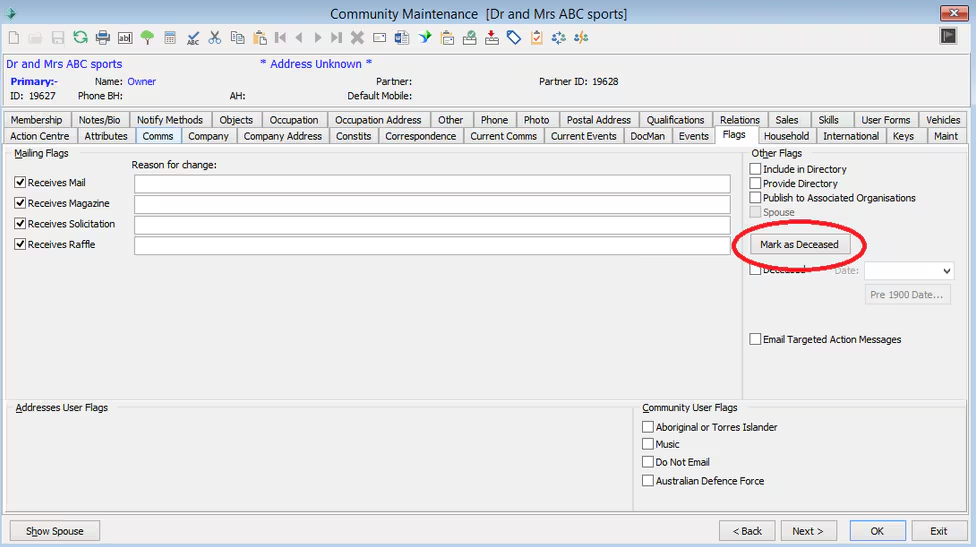Image resolution: width=976 pixels, height=547 pixels.
Task: Tick Aboriginal or Torres Islander flag
Action: [648, 427]
